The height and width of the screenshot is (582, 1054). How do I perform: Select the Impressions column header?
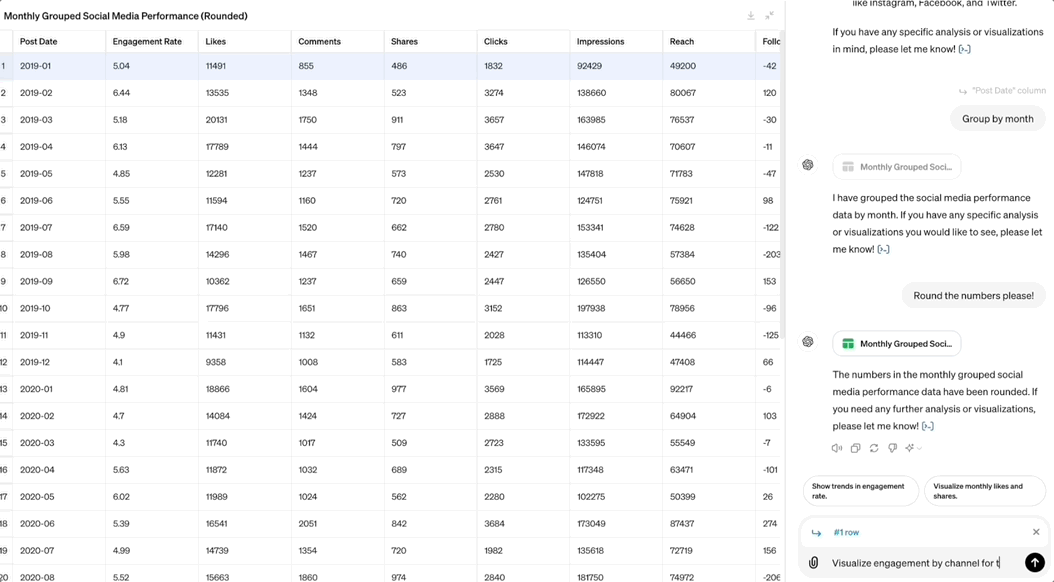tap(600, 42)
